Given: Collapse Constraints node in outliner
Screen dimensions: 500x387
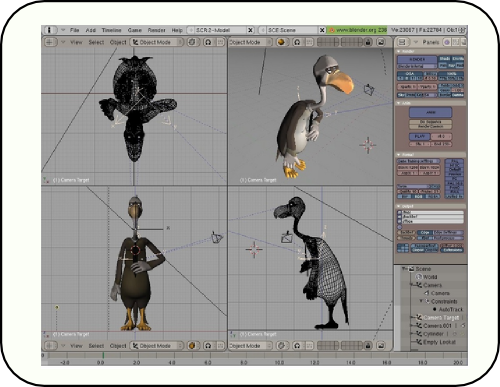Looking at the screenshot, I should coord(421,301).
